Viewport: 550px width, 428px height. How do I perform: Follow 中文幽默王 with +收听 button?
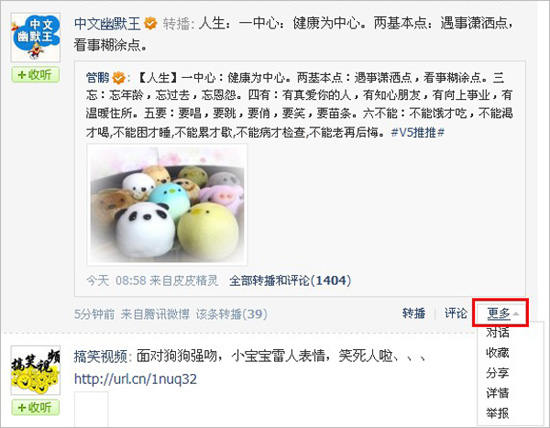coord(35,75)
